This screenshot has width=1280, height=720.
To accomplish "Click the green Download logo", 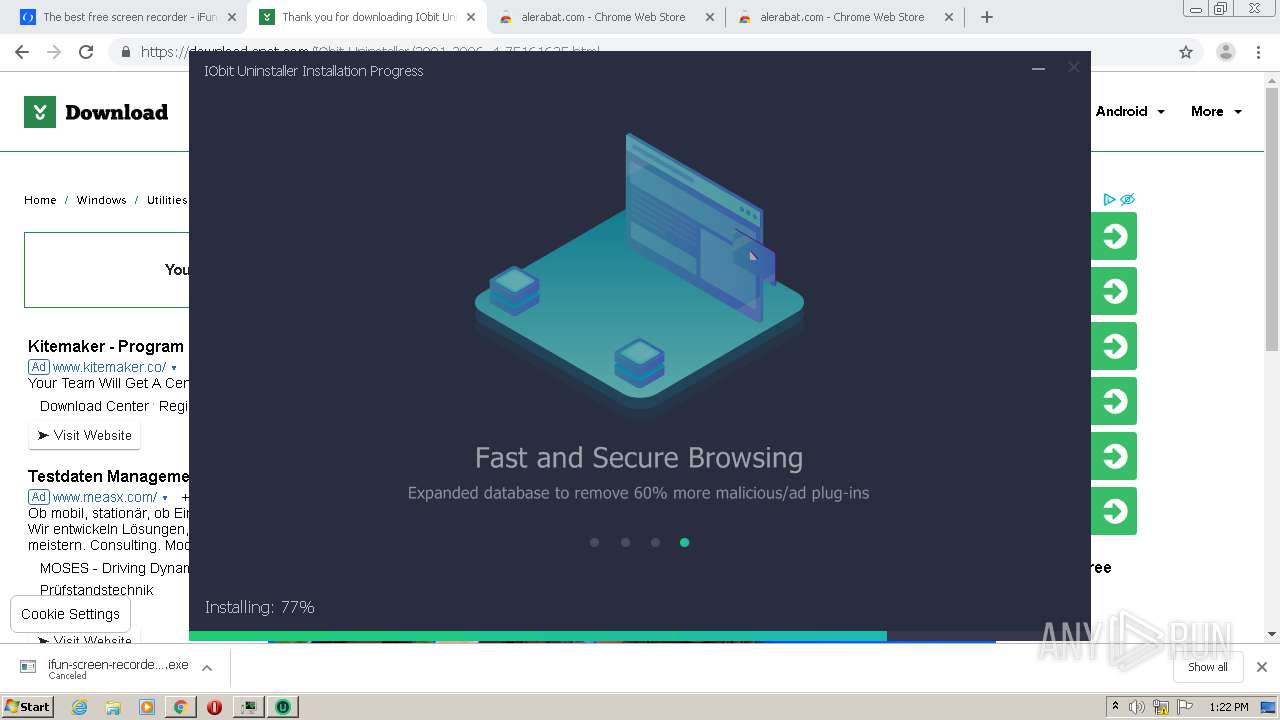I will pos(96,112).
